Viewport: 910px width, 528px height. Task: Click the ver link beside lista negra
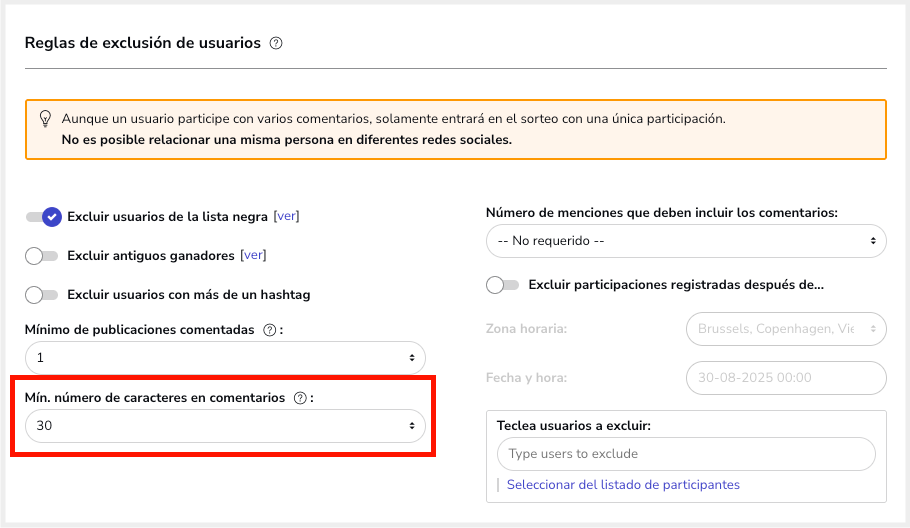(286, 216)
